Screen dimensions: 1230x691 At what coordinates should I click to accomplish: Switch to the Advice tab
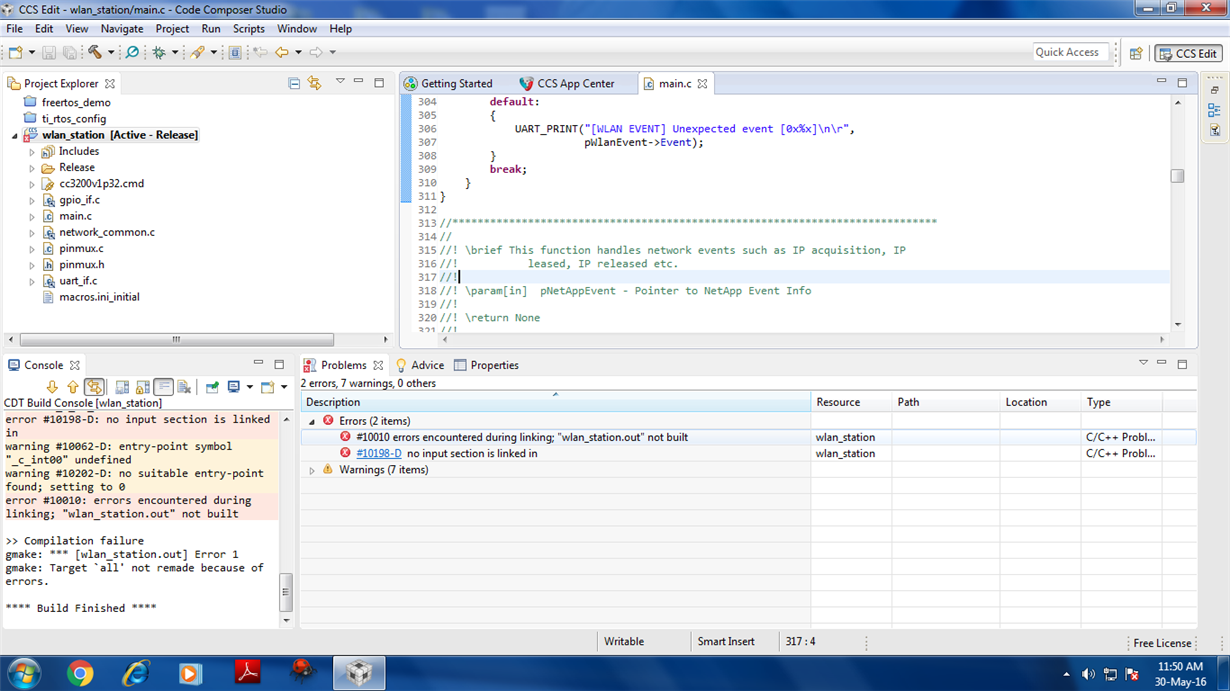(420, 365)
